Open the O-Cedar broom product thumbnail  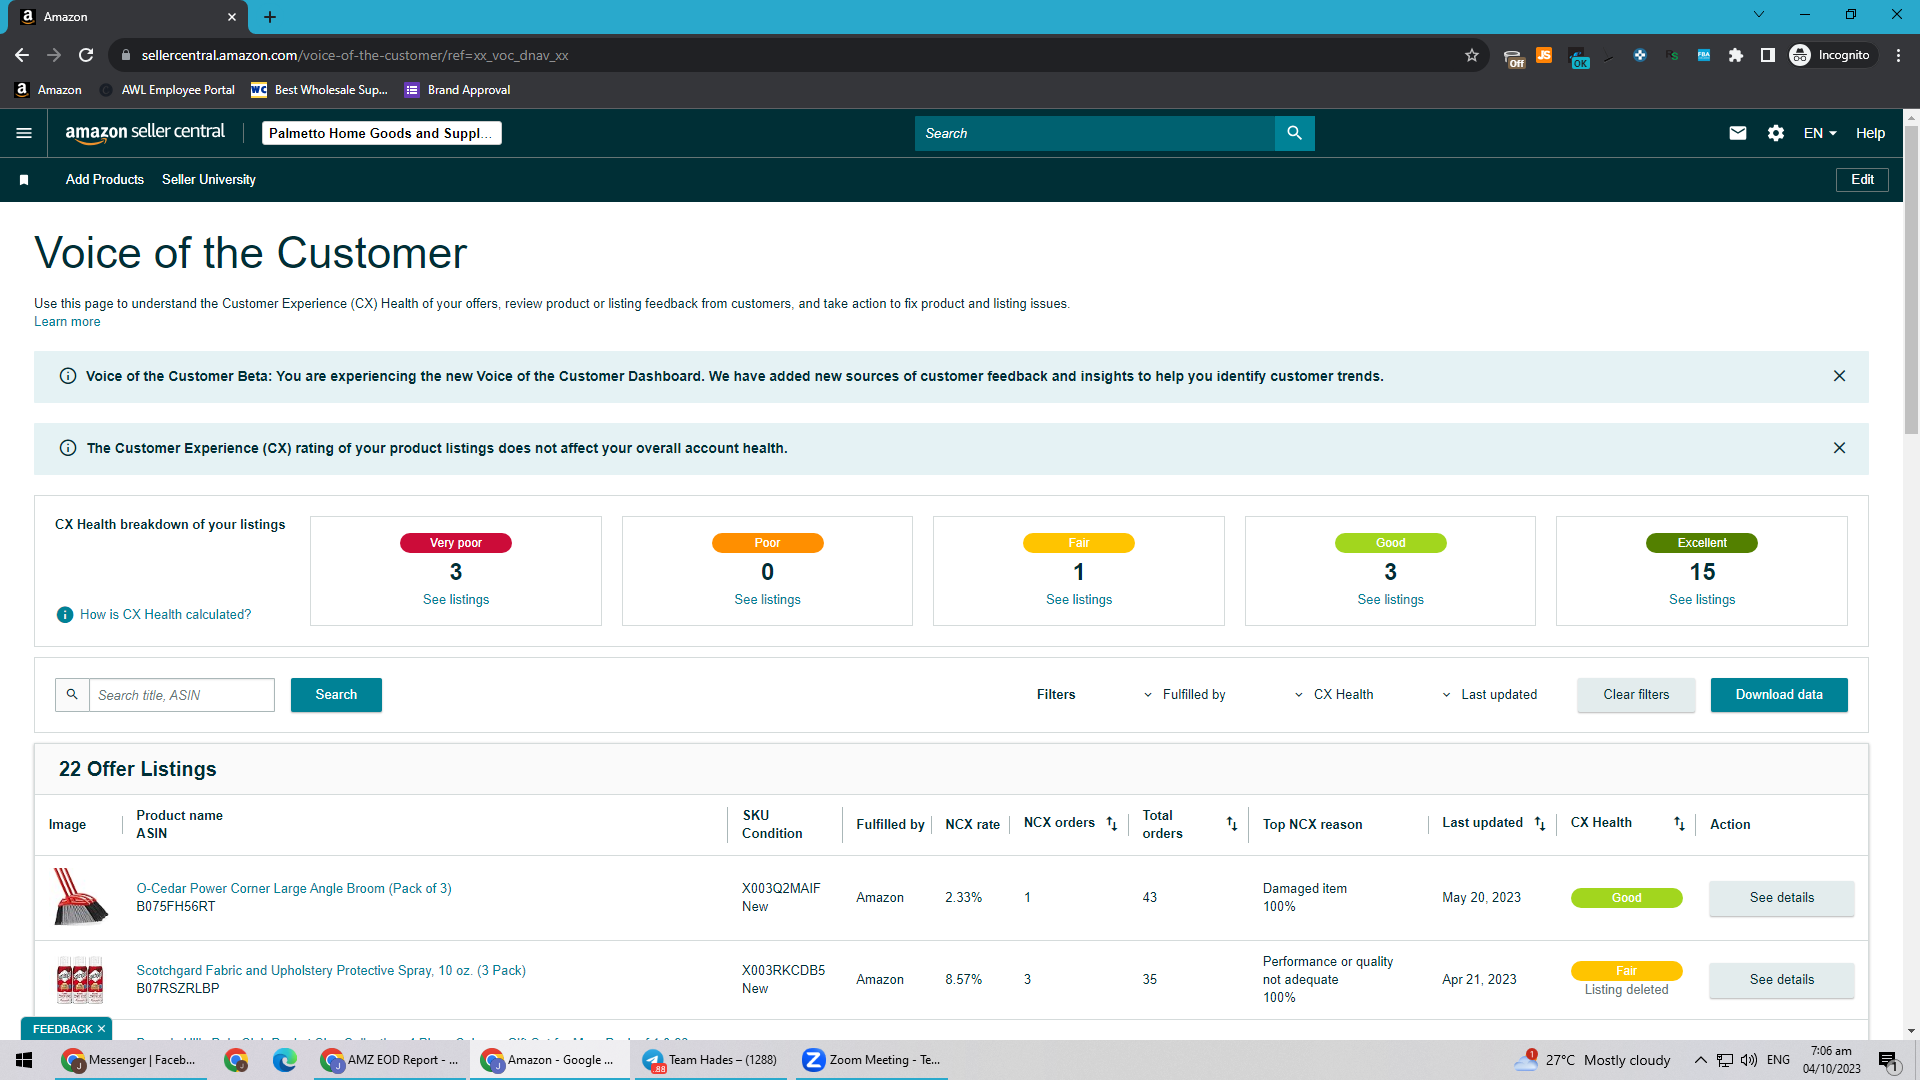tap(80, 897)
